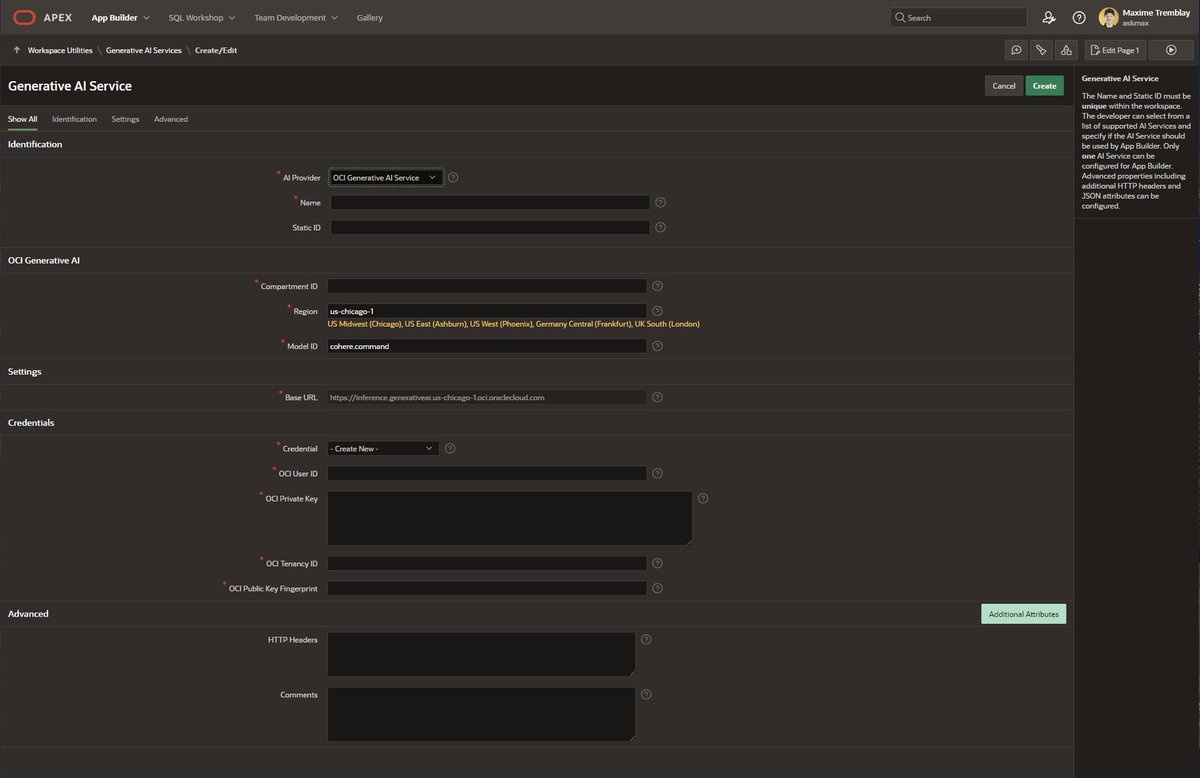This screenshot has height=778, width=1200.
Task: Show help for Region field
Action: [x=657, y=311]
